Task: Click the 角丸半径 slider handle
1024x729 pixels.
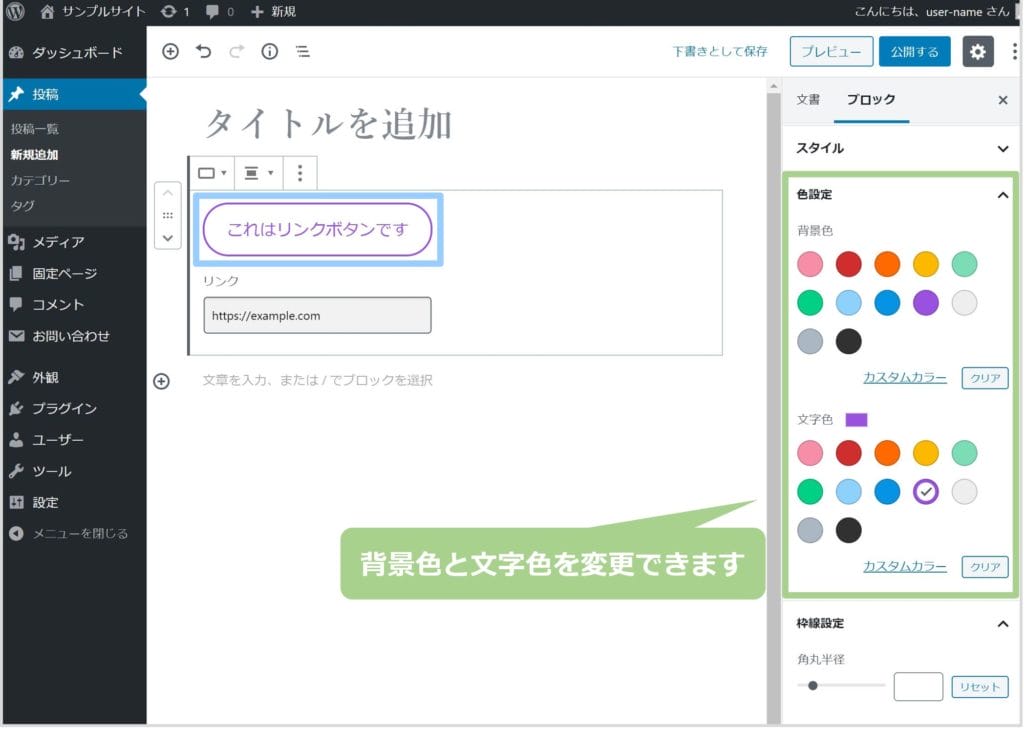Action: coord(813,686)
